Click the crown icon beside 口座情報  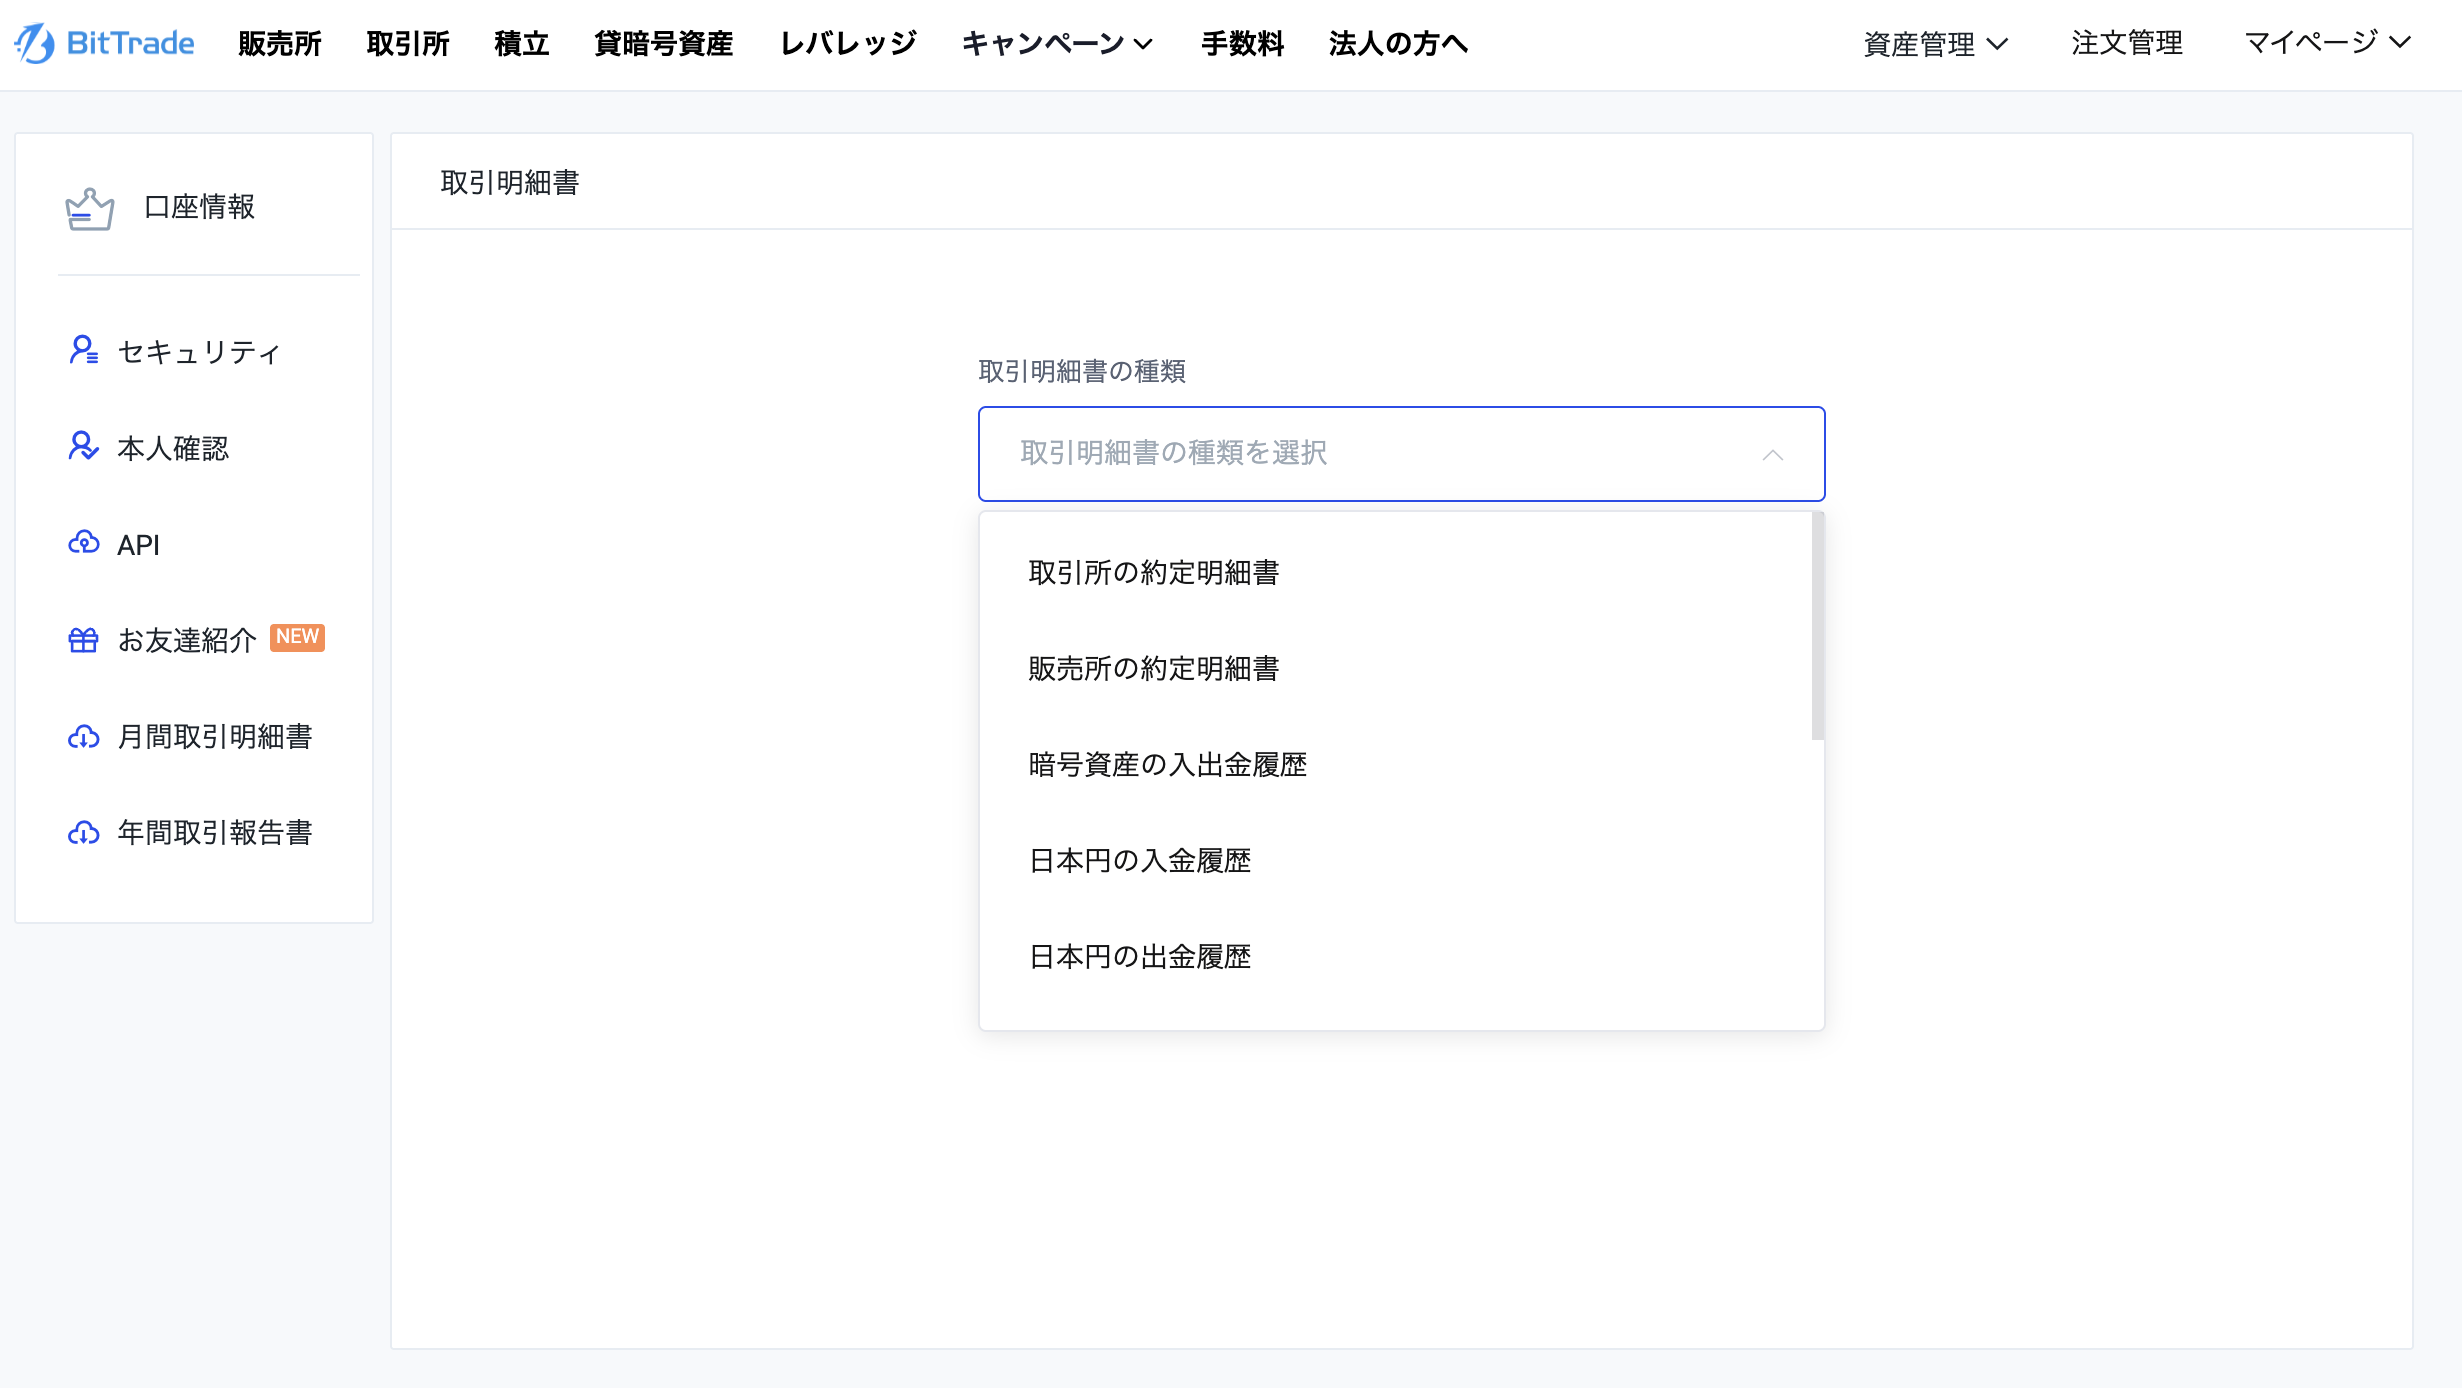[x=89, y=208]
